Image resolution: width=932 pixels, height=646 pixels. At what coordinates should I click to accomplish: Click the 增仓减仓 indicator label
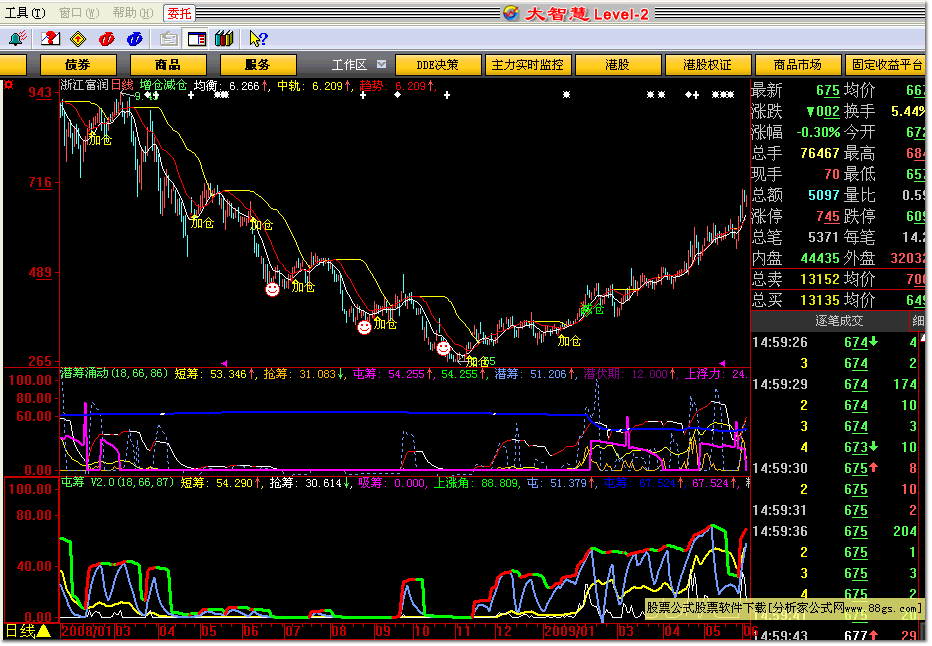[163, 85]
